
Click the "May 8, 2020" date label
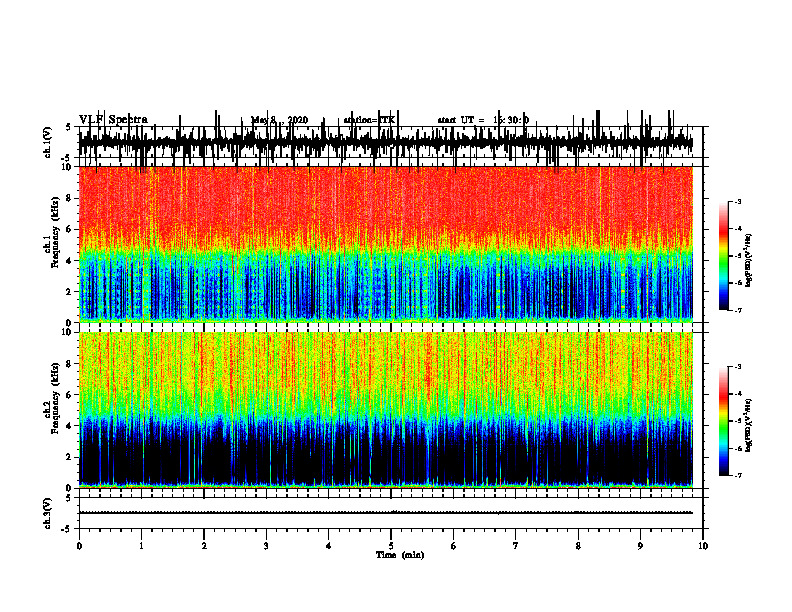pyautogui.click(x=279, y=120)
